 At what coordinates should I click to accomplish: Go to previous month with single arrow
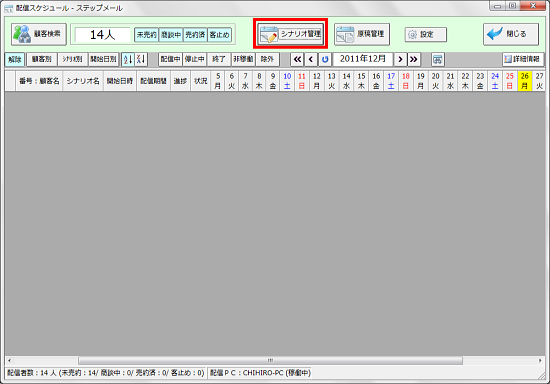[311, 59]
